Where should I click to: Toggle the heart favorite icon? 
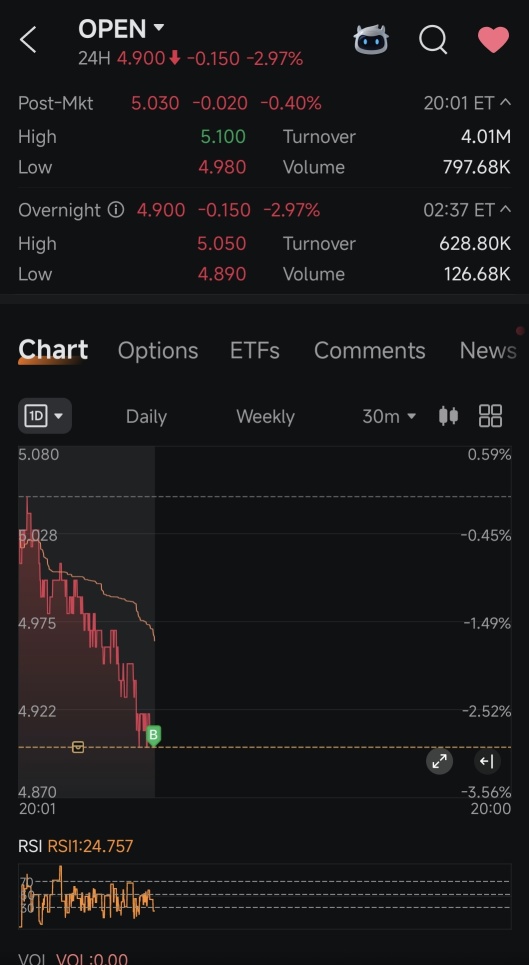click(493, 40)
